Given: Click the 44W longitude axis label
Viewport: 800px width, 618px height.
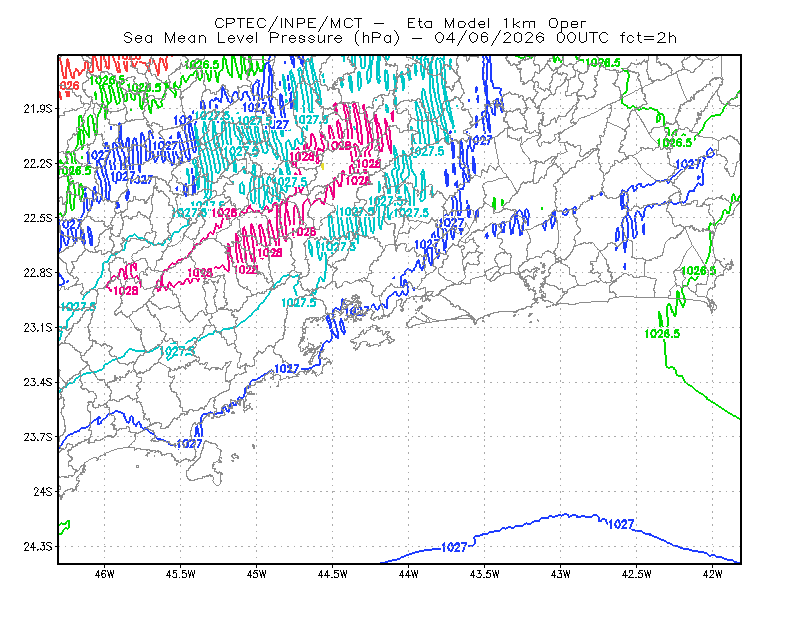Looking at the screenshot, I should tap(409, 574).
